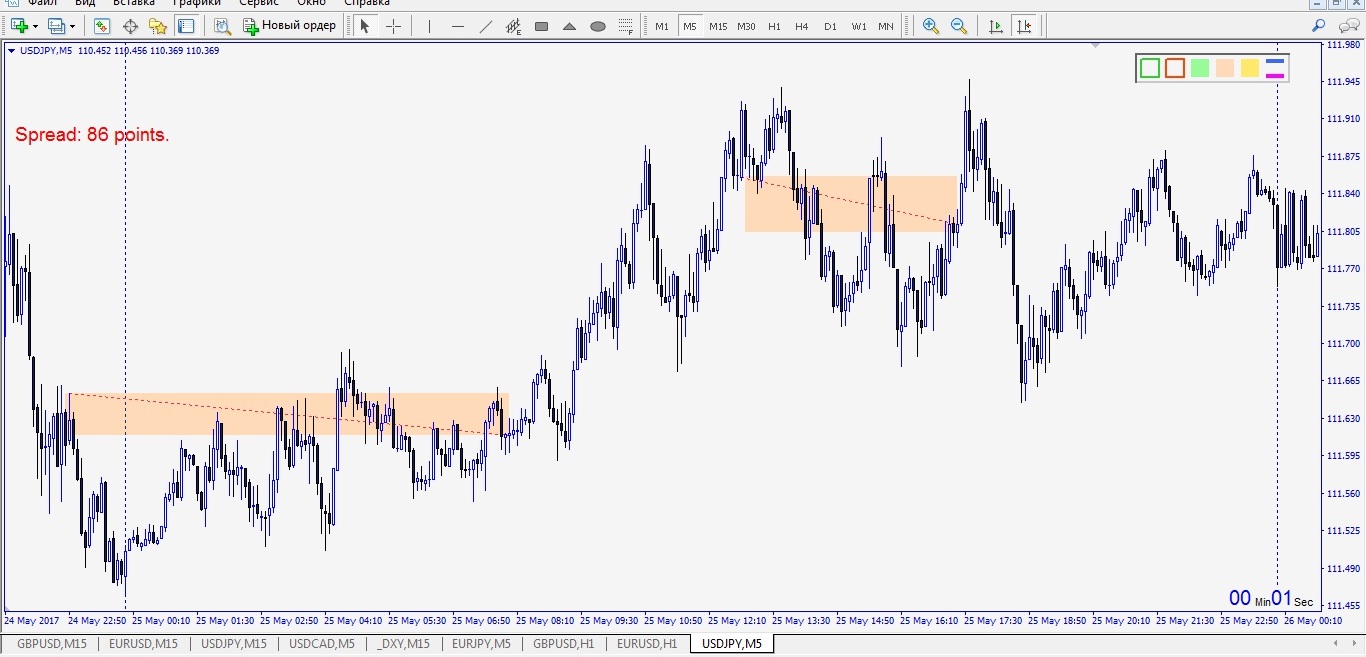Toggle the Navigator panel button

click(x=157, y=26)
